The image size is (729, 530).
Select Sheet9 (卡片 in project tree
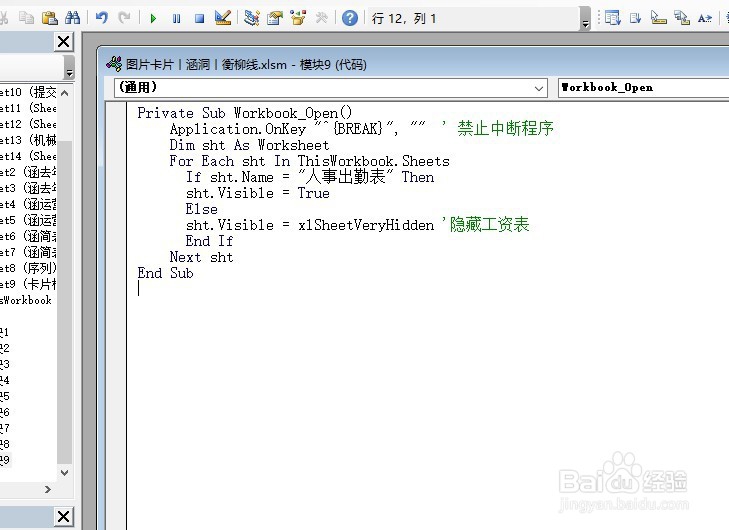coord(28,284)
